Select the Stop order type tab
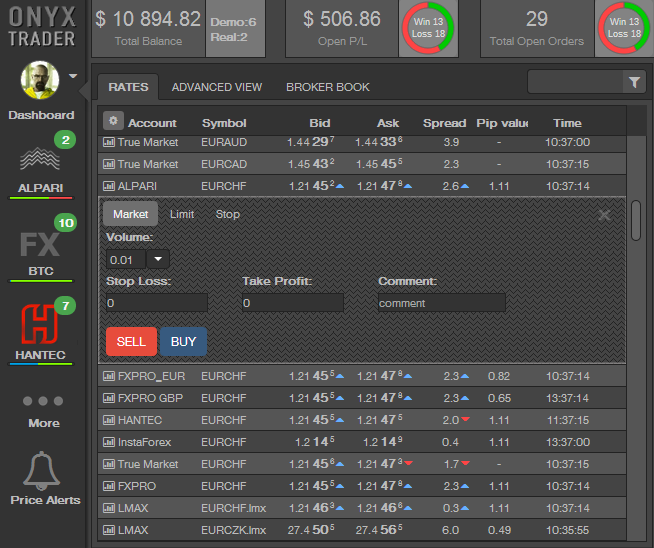654x548 pixels. tap(228, 214)
